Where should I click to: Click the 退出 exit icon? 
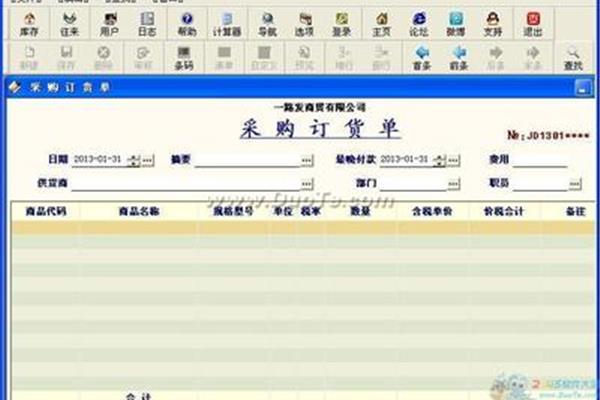(x=533, y=24)
